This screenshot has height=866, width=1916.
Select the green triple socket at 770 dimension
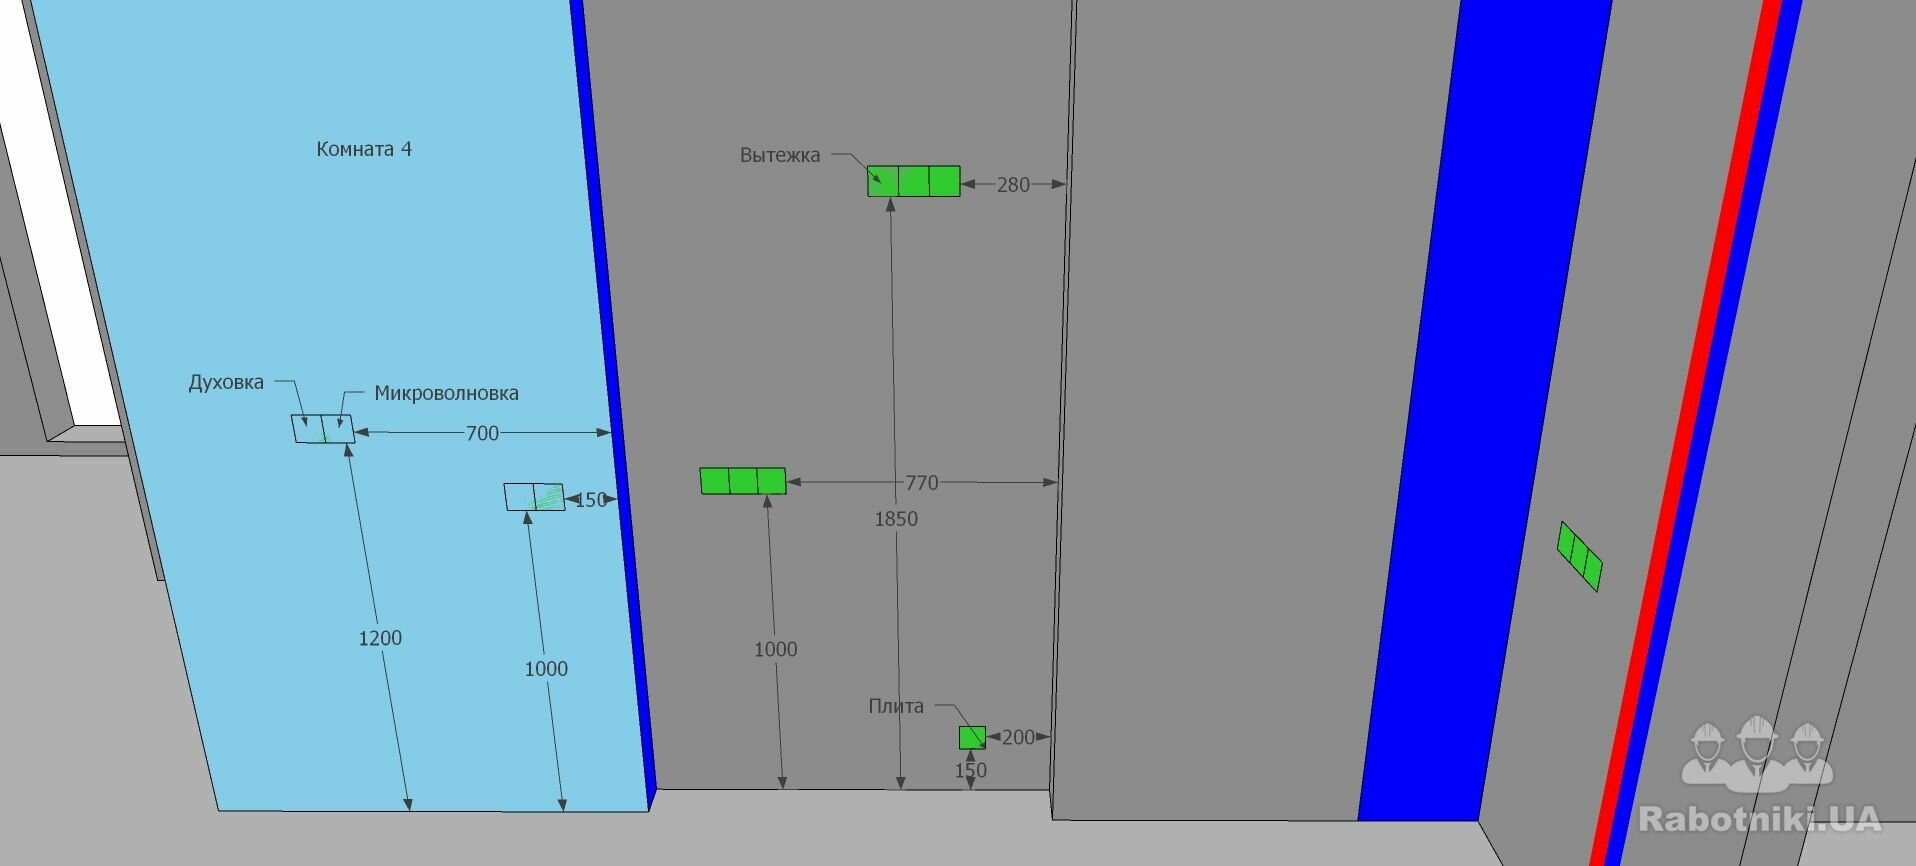(743, 481)
